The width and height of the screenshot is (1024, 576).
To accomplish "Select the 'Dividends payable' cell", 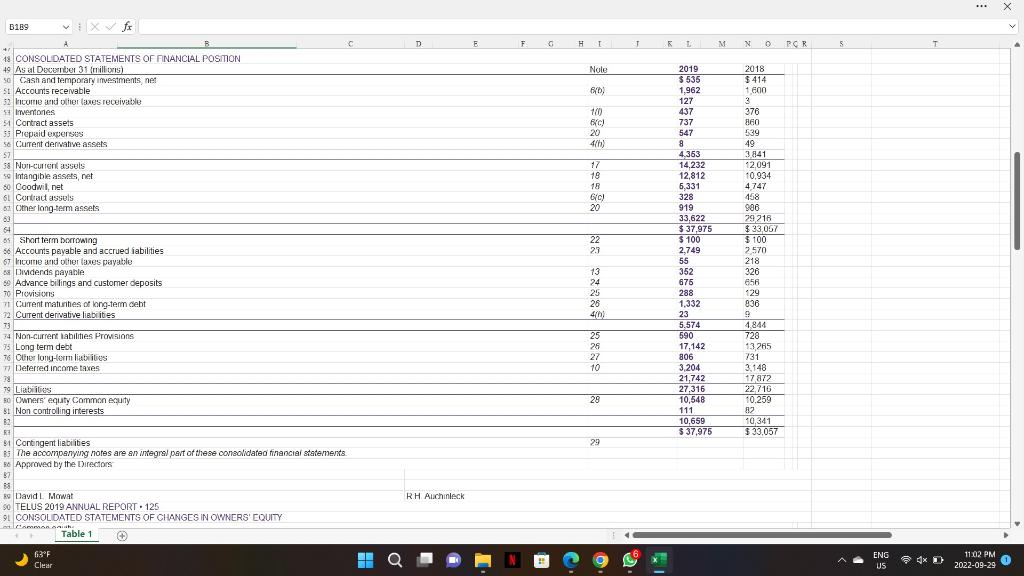I will pos(50,272).
